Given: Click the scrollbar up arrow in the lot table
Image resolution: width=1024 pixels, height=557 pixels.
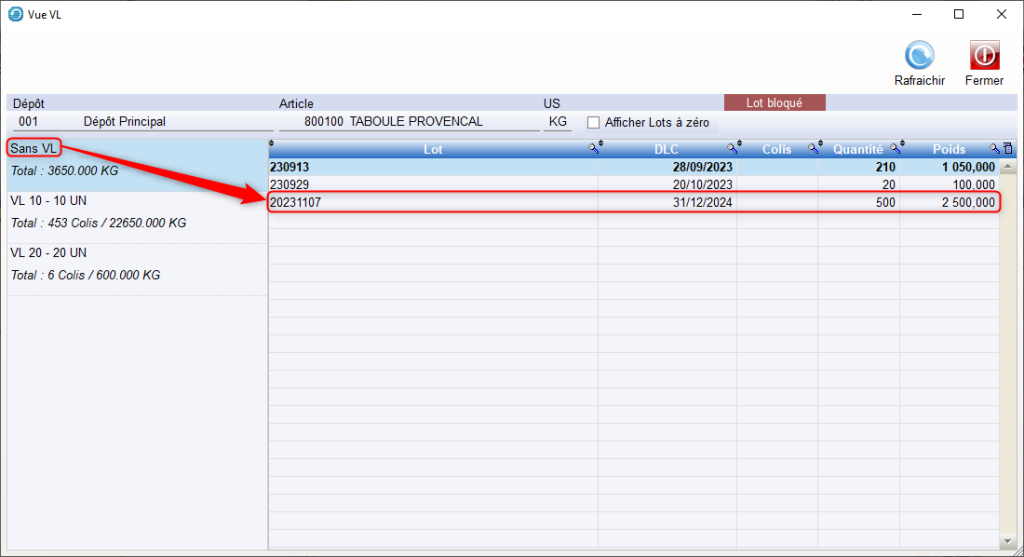Looking at the screenshot, I should click(1007, 167).
